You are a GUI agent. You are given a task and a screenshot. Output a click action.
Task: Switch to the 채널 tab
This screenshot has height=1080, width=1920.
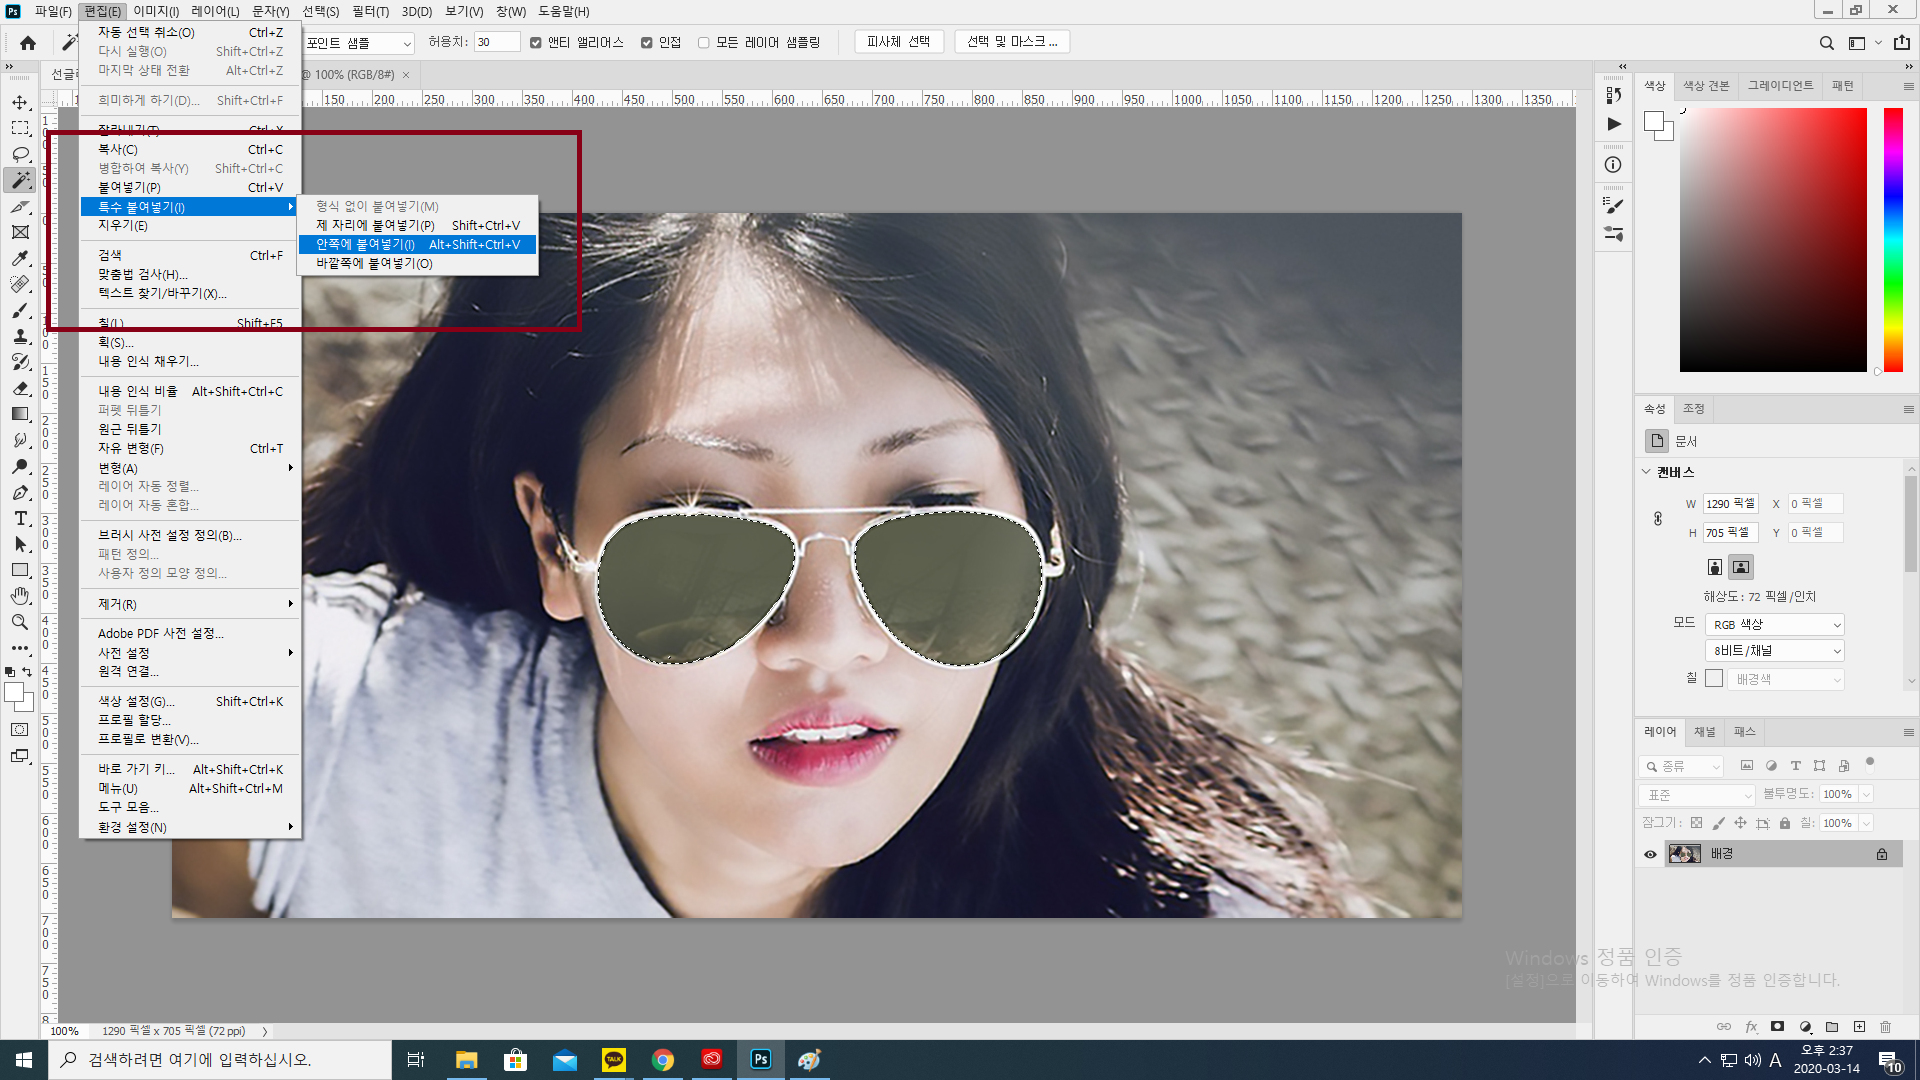(1704, 732)
